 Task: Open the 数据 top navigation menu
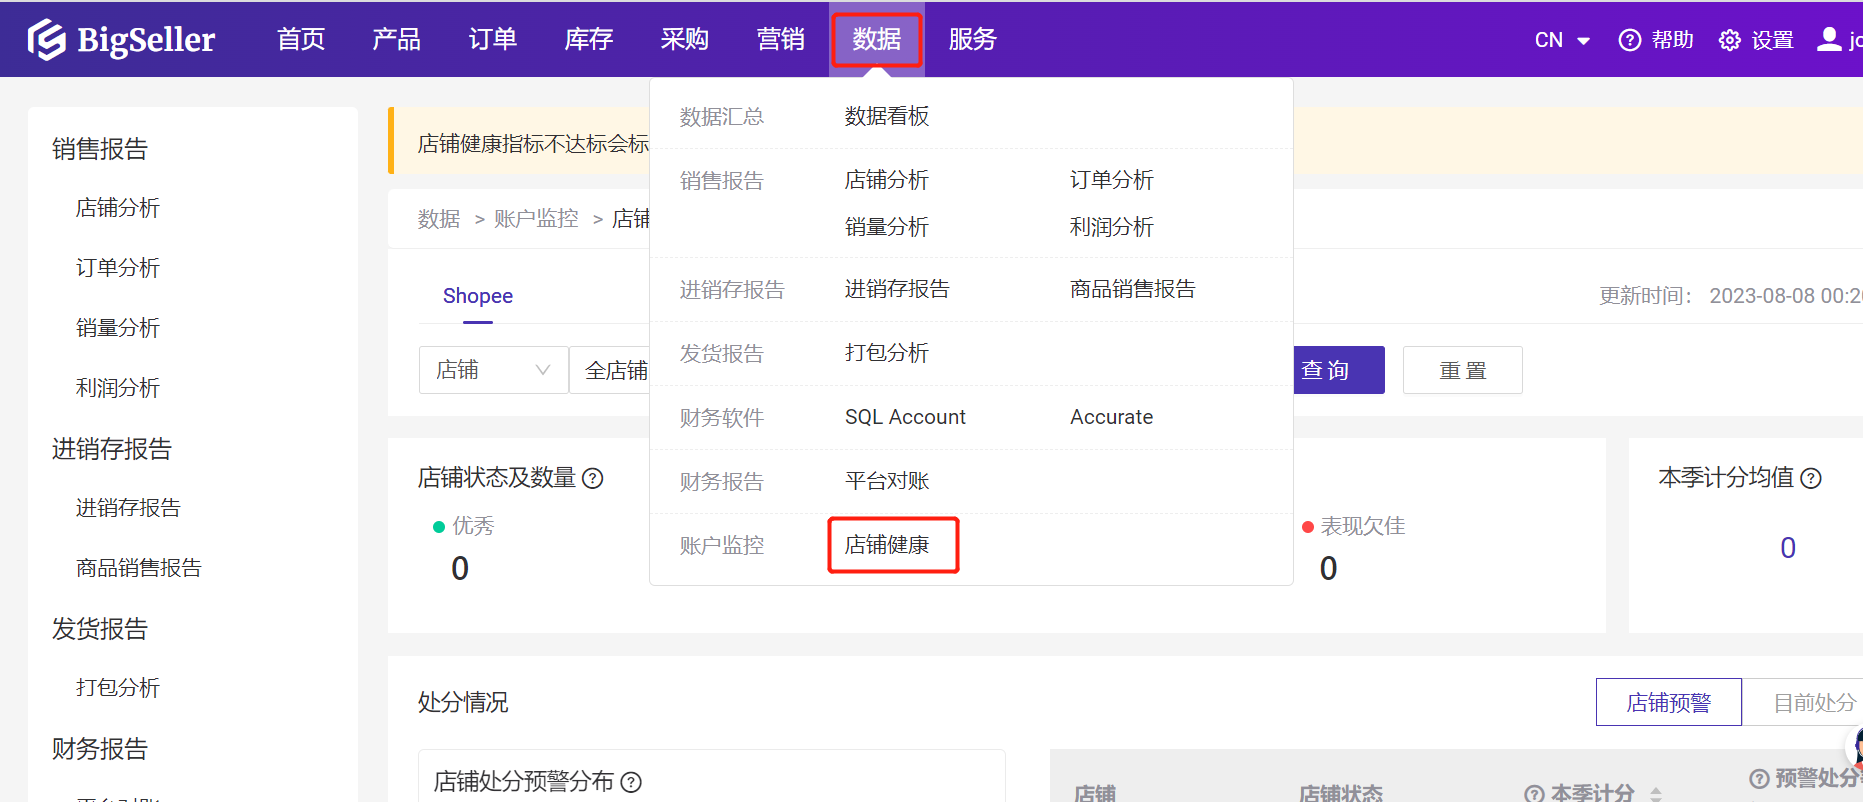[876, 39]
